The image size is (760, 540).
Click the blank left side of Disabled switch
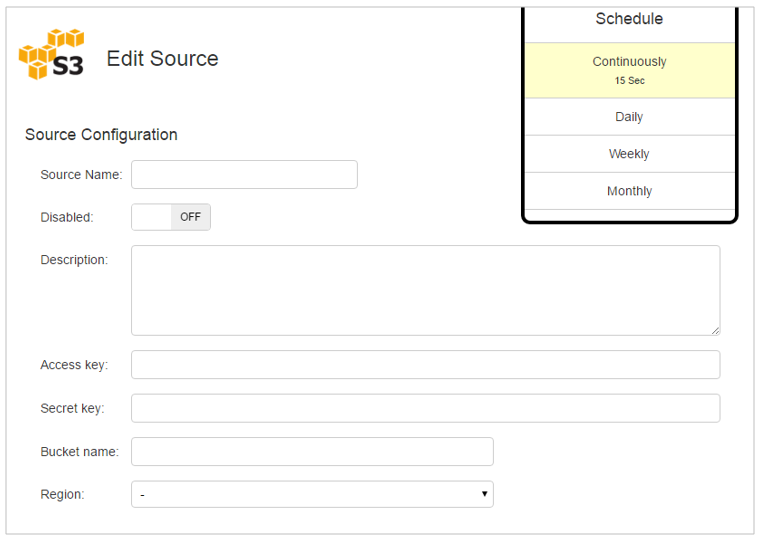click(151, 217)
